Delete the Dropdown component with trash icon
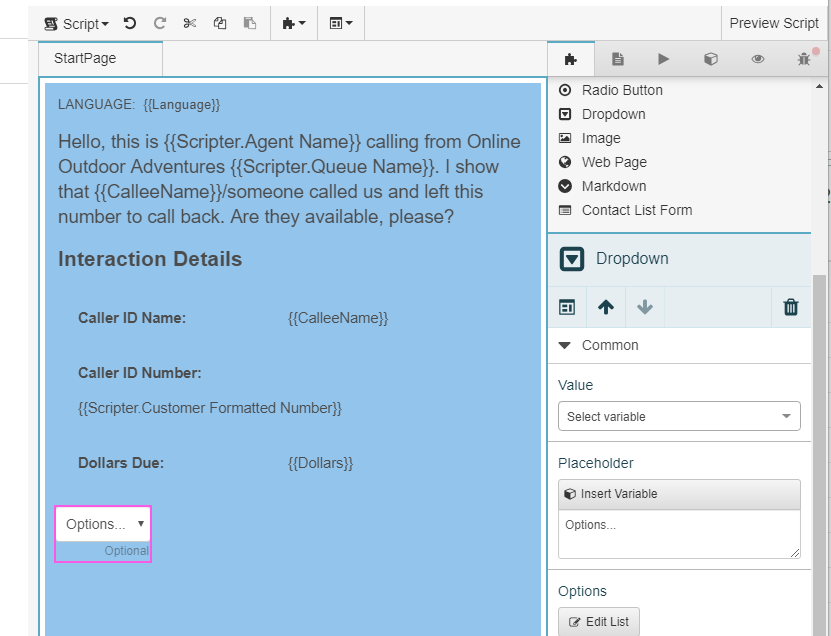Screen dimensions: 831x636 coord(791,307)
